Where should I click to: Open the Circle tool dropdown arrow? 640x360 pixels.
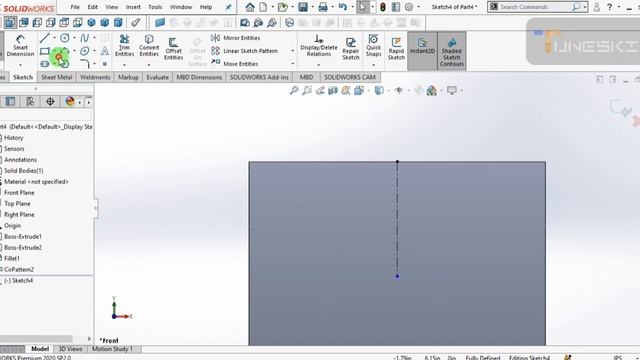pos(74,38)
